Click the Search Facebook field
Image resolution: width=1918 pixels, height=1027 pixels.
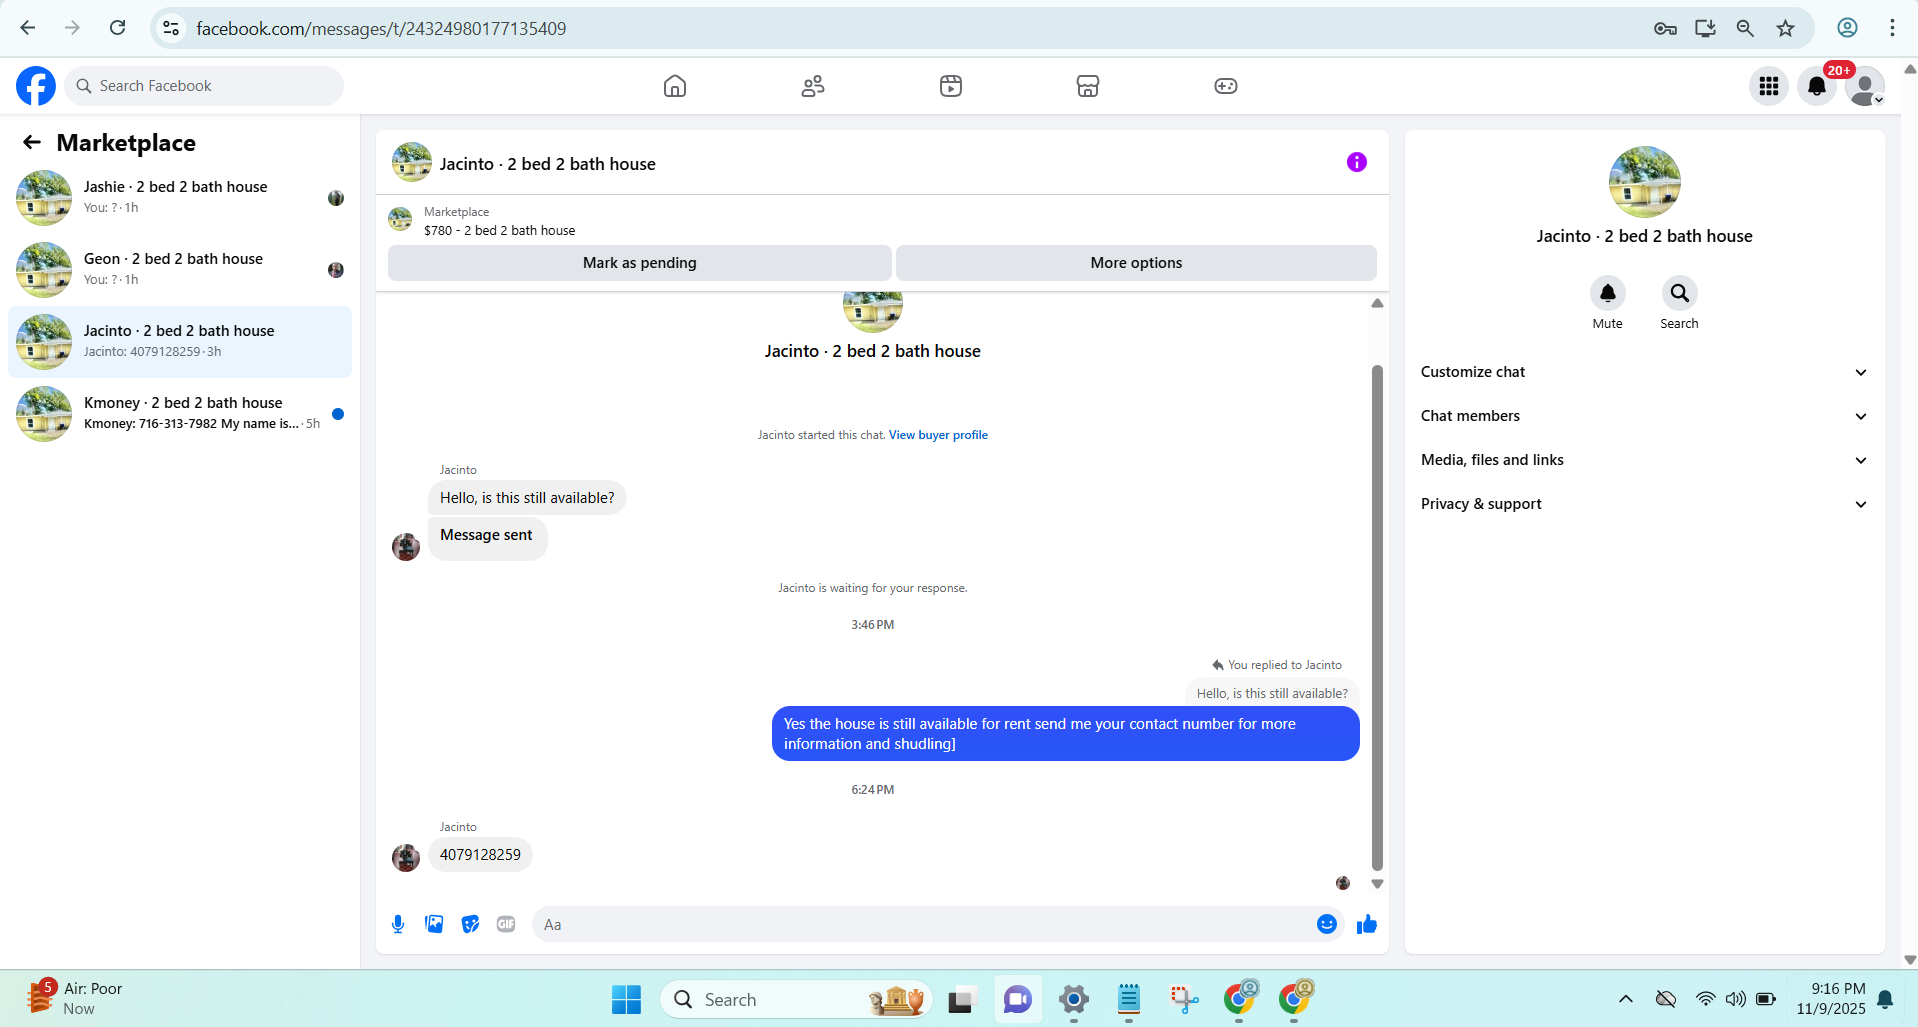tap(204, 86)
